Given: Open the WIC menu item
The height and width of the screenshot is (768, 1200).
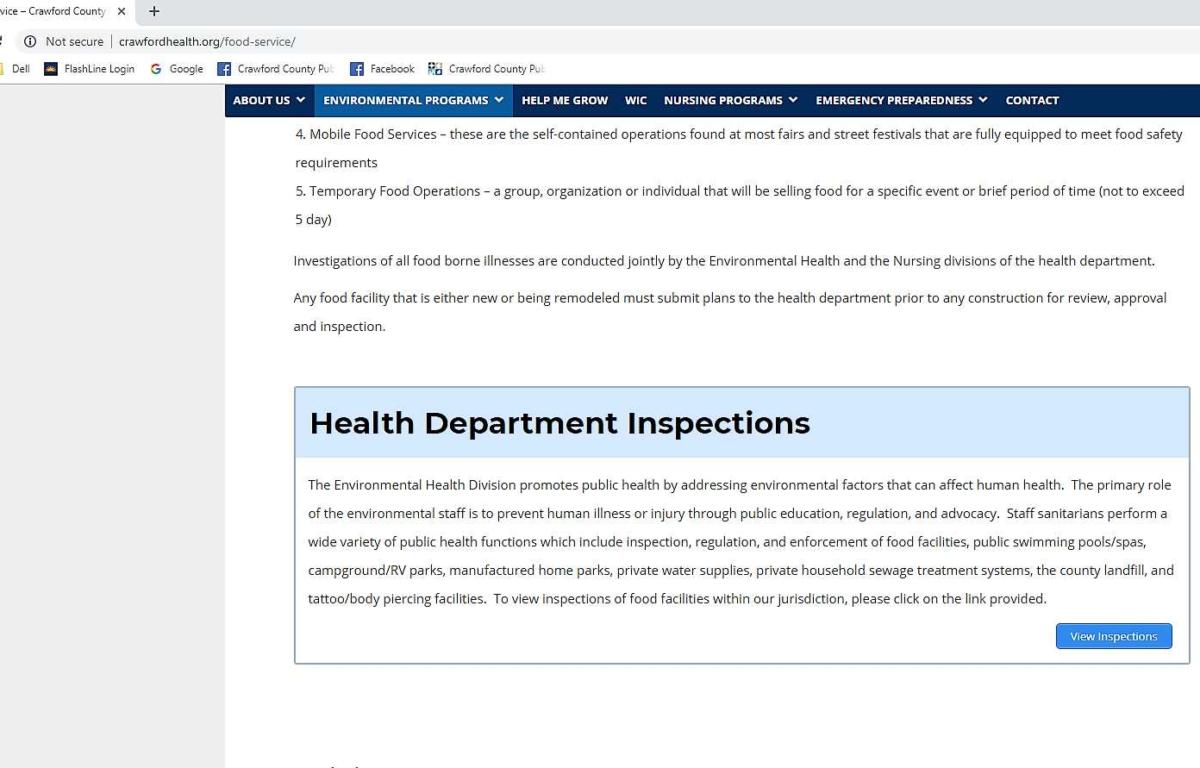Looking at the screenshot, I should pos(636,100).
